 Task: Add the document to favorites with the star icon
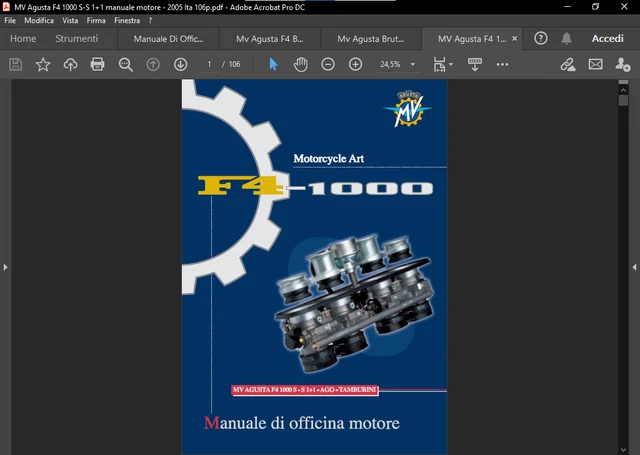tap(43, 64)
